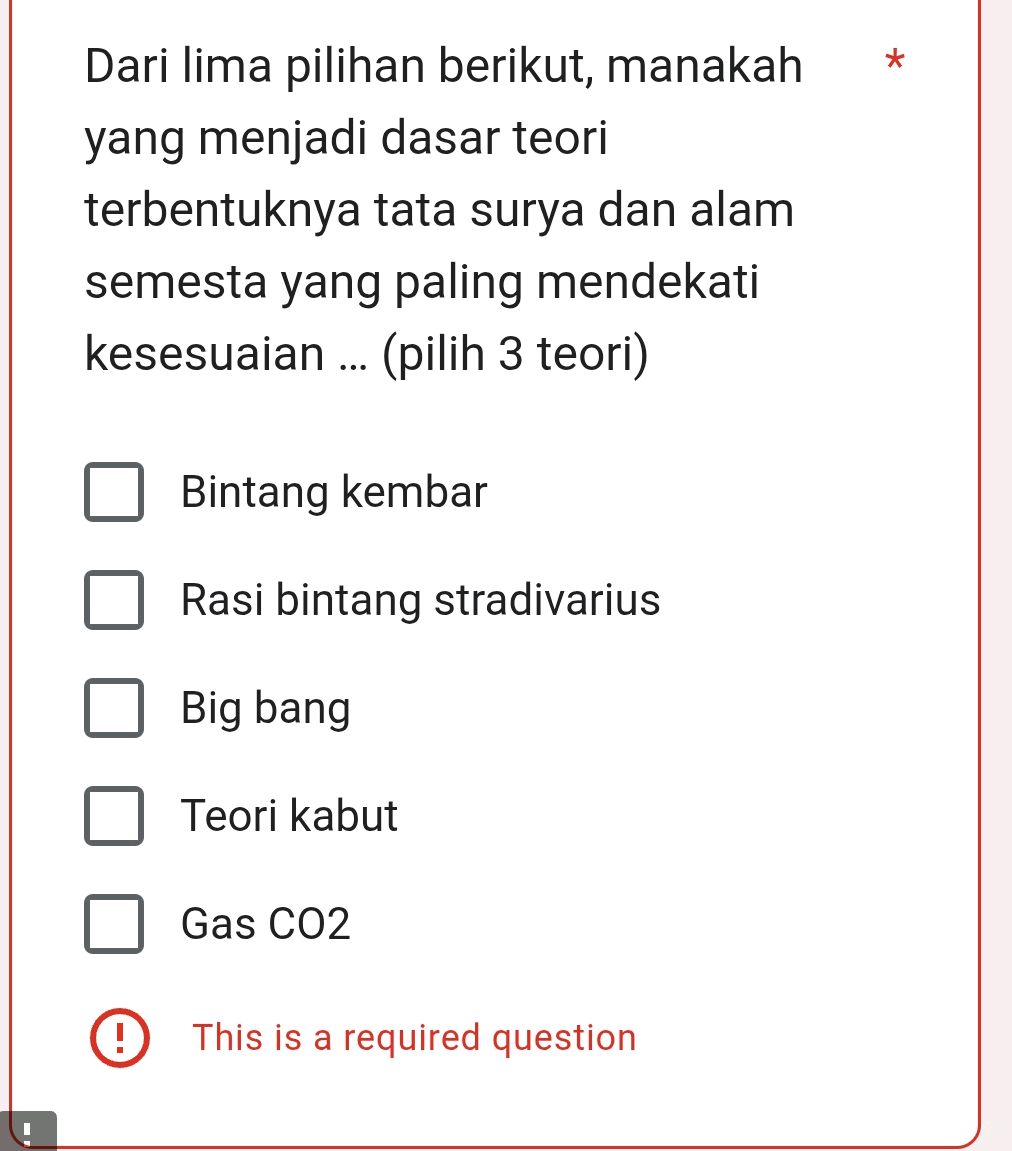Click the required warning icon circle outline
The height and width of the screenshot is (1151, 1012).
119,1037
